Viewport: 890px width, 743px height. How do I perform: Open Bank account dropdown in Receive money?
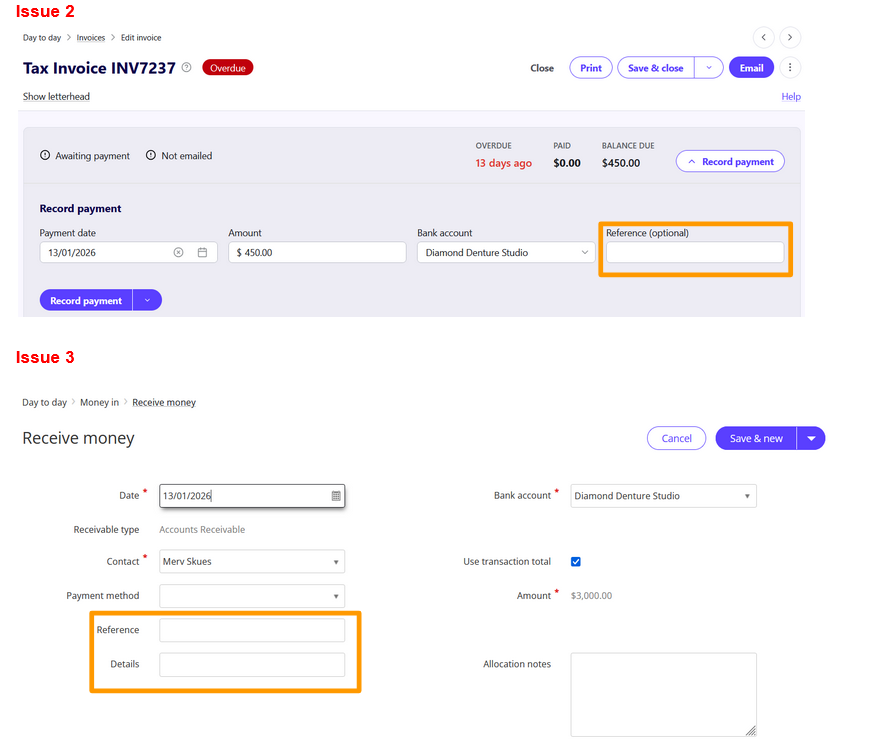[664, 496]
